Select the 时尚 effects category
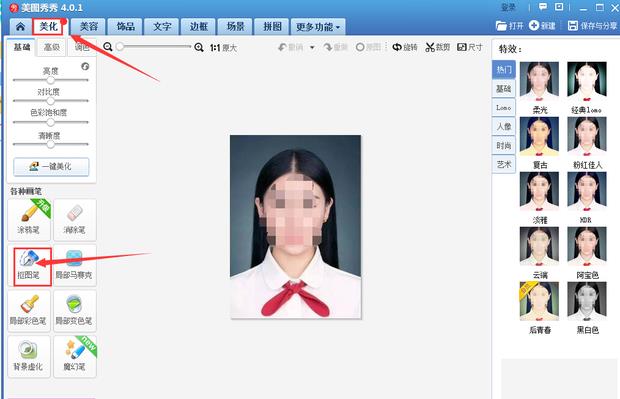 pos(504,146)
